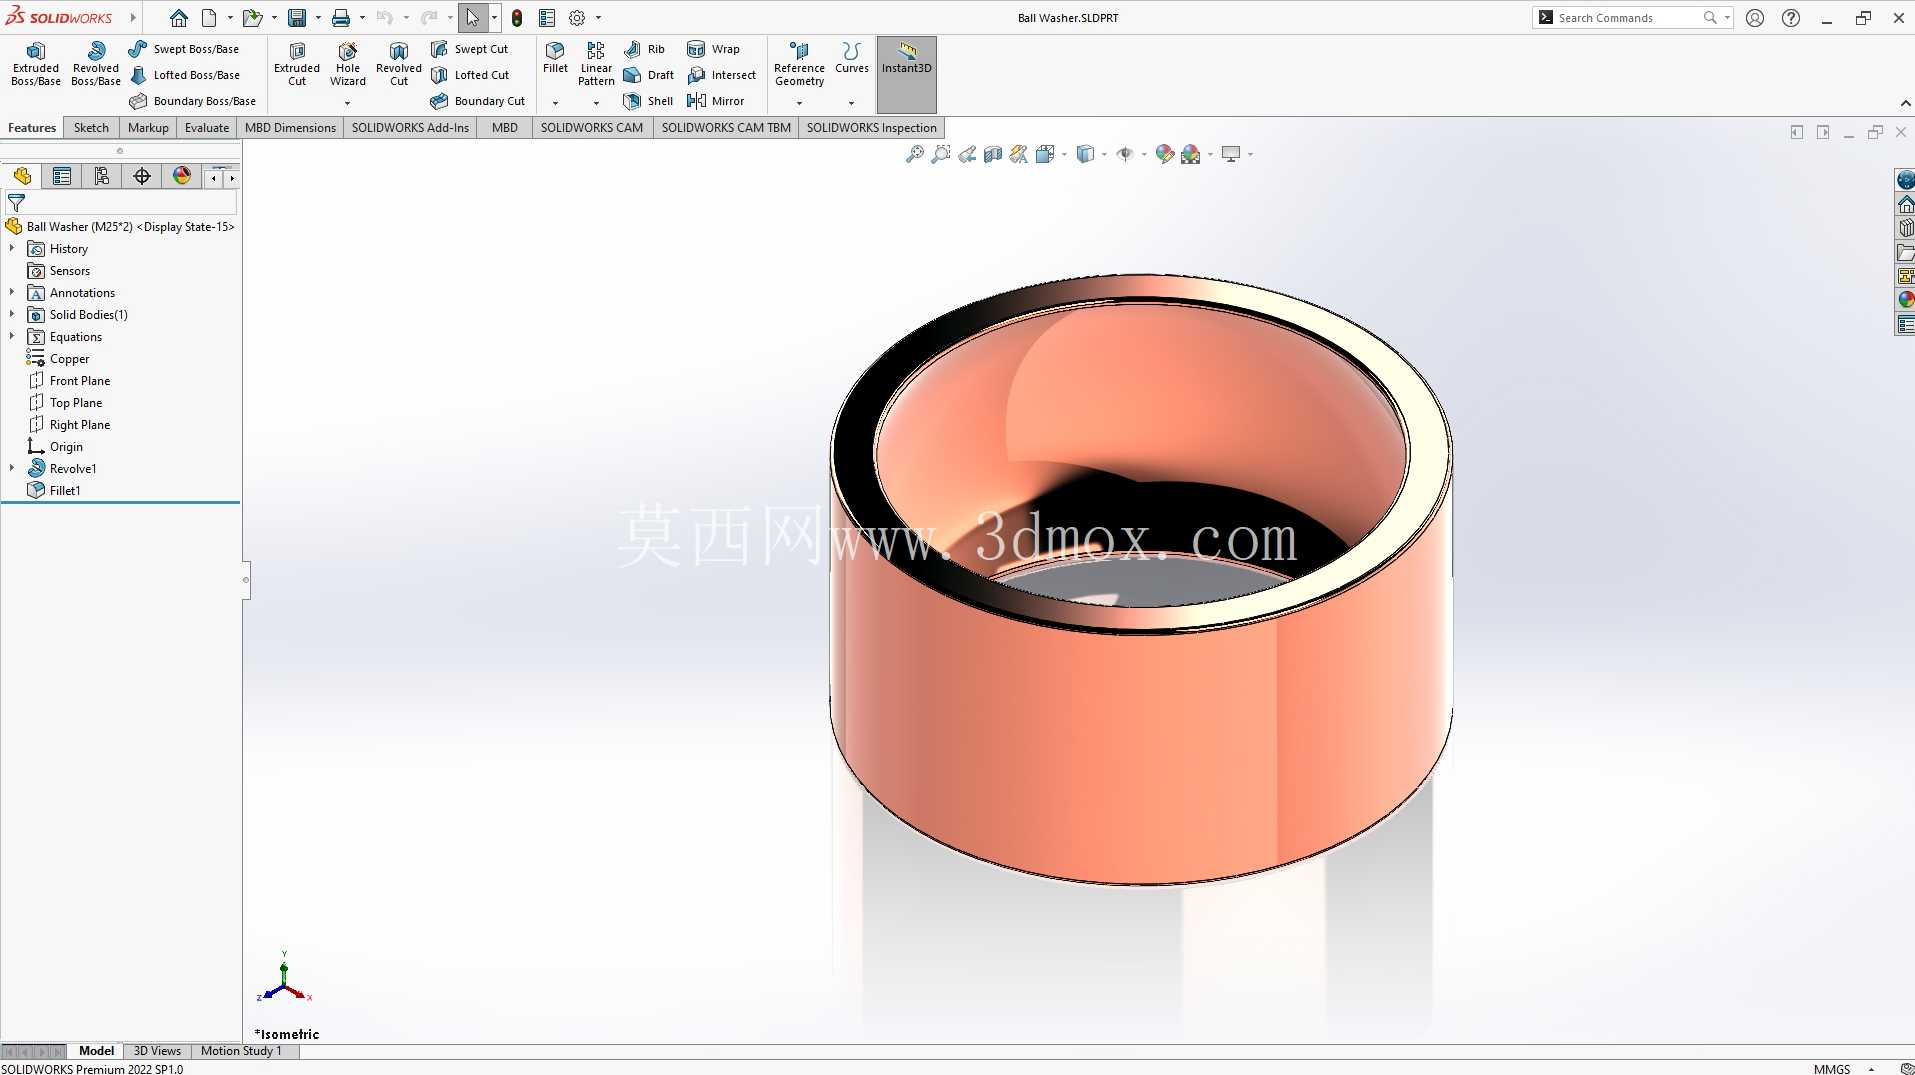
Task: Open the Hole Wizard dropdown arrow
Action: (x=348, y=102)
